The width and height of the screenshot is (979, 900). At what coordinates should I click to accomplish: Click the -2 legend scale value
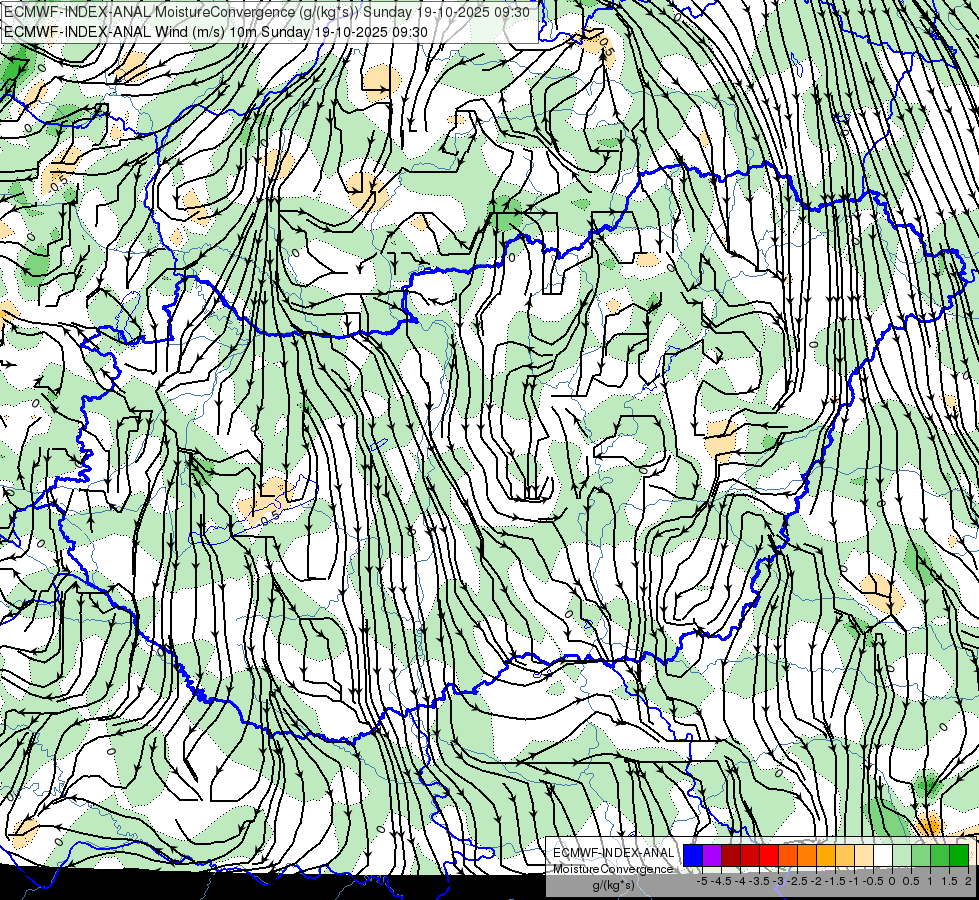point(815,881)
